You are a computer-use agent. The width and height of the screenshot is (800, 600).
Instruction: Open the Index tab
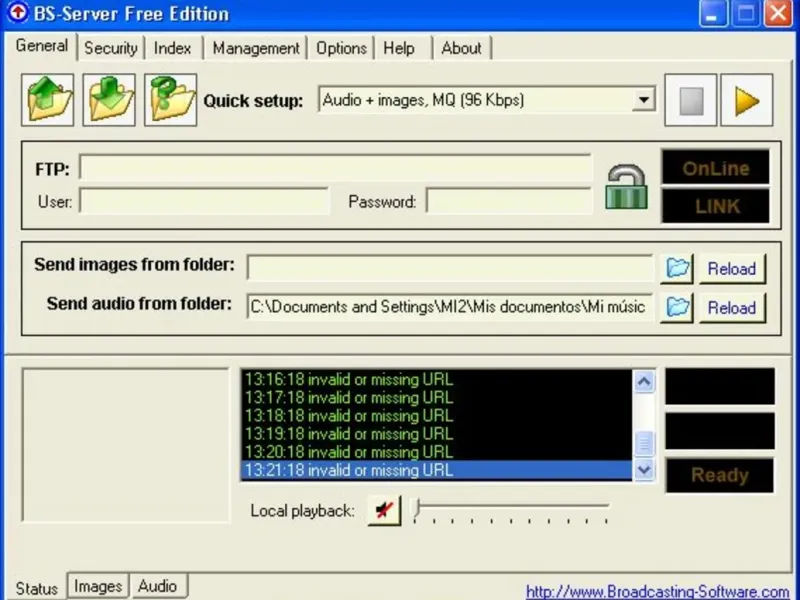click(172, 48)
